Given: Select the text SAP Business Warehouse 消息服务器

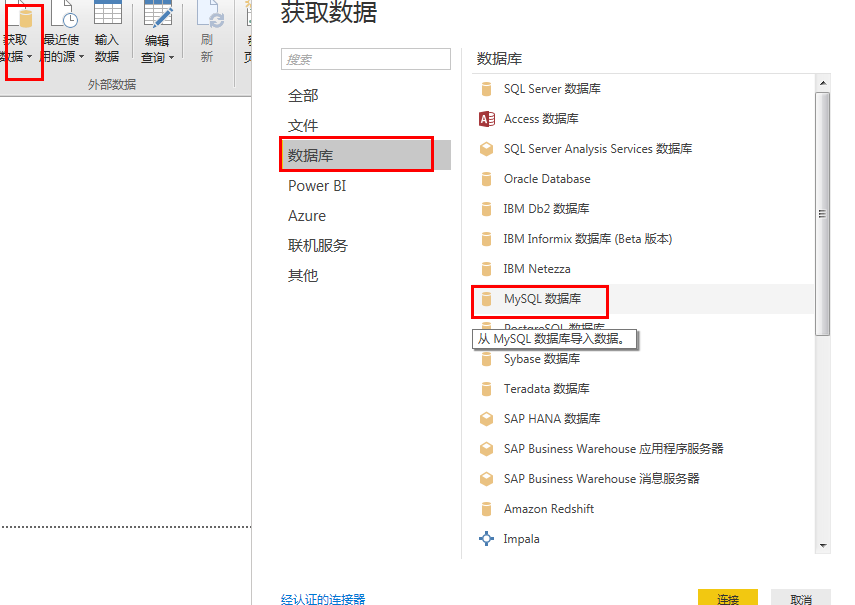Looking at the screenshot, I should point(601,479).
